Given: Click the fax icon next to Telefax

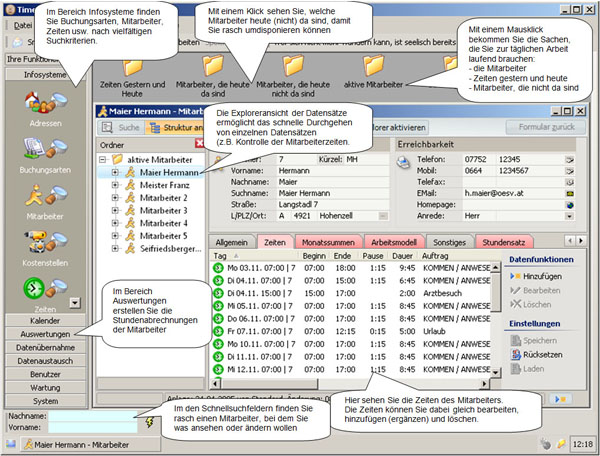Looking at the screenshot, I should [570, 182].
